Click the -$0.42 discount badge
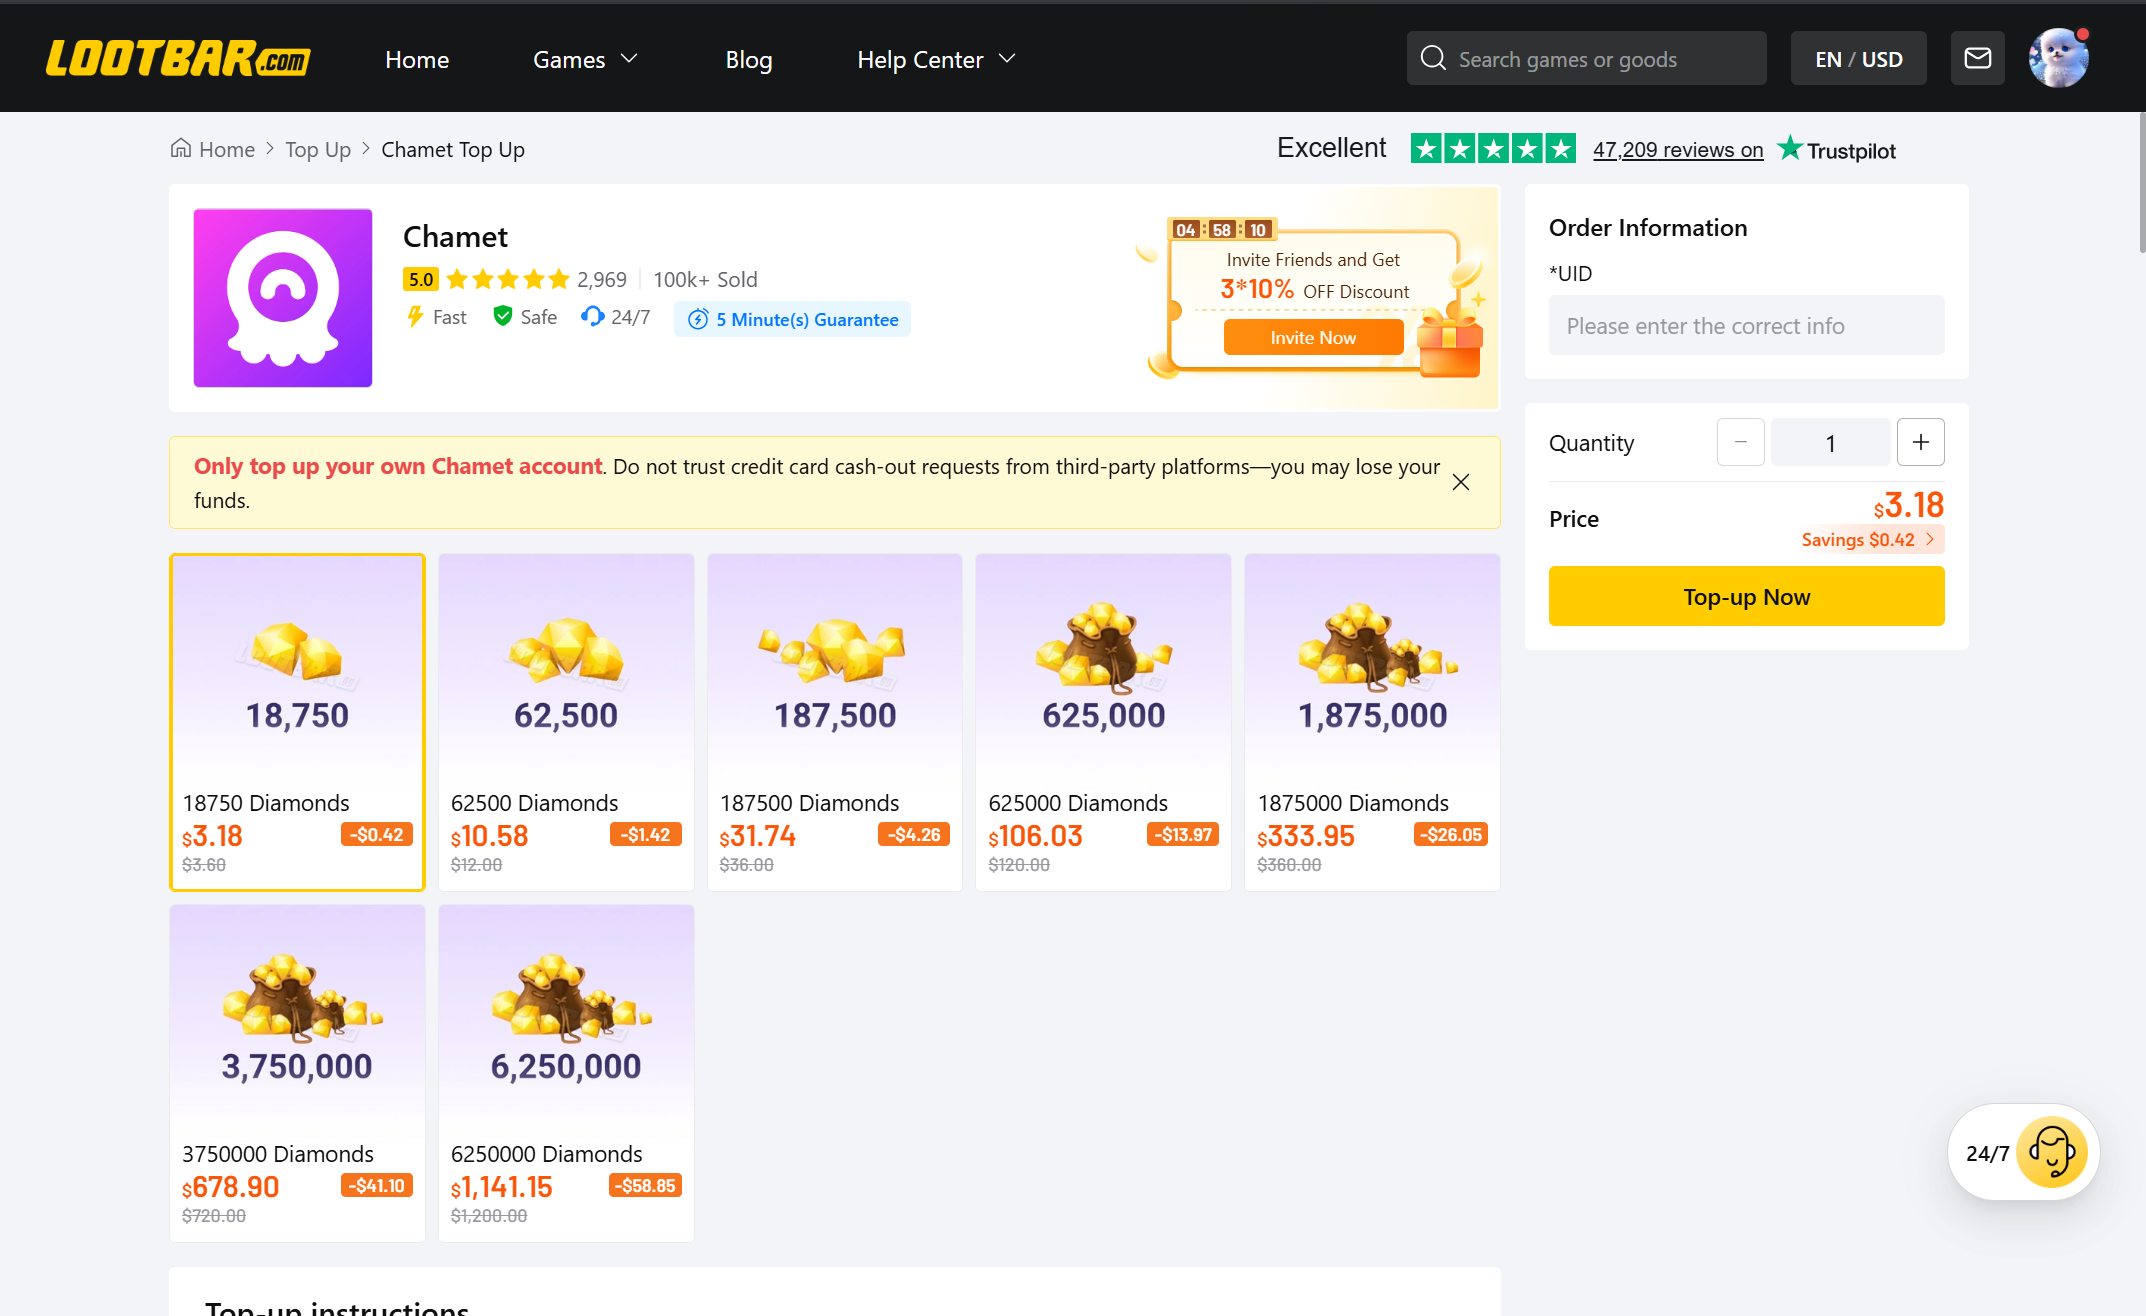Viewport: 2146px width, 1316px height. pyautogui.click(x=377, y=834)
